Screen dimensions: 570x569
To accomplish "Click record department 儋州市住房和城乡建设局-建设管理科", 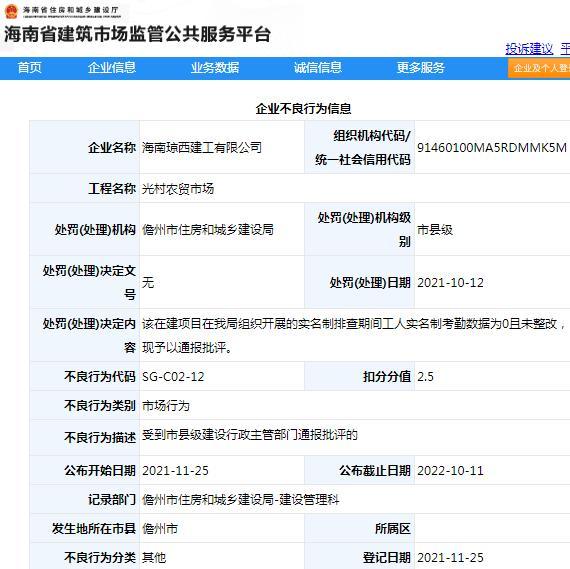I will point(240,500).
